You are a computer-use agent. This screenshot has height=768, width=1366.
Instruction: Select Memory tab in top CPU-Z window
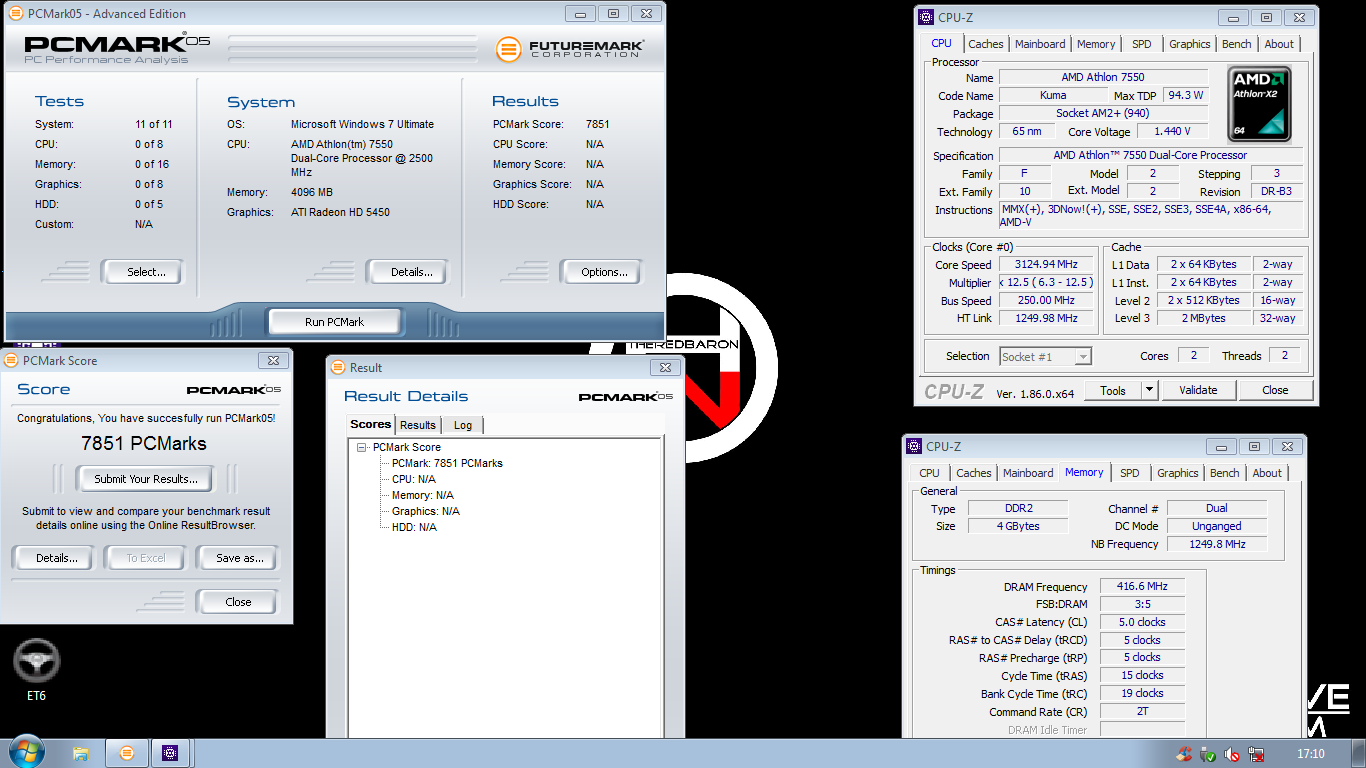pyautogui.click(x=1096, y=44)
